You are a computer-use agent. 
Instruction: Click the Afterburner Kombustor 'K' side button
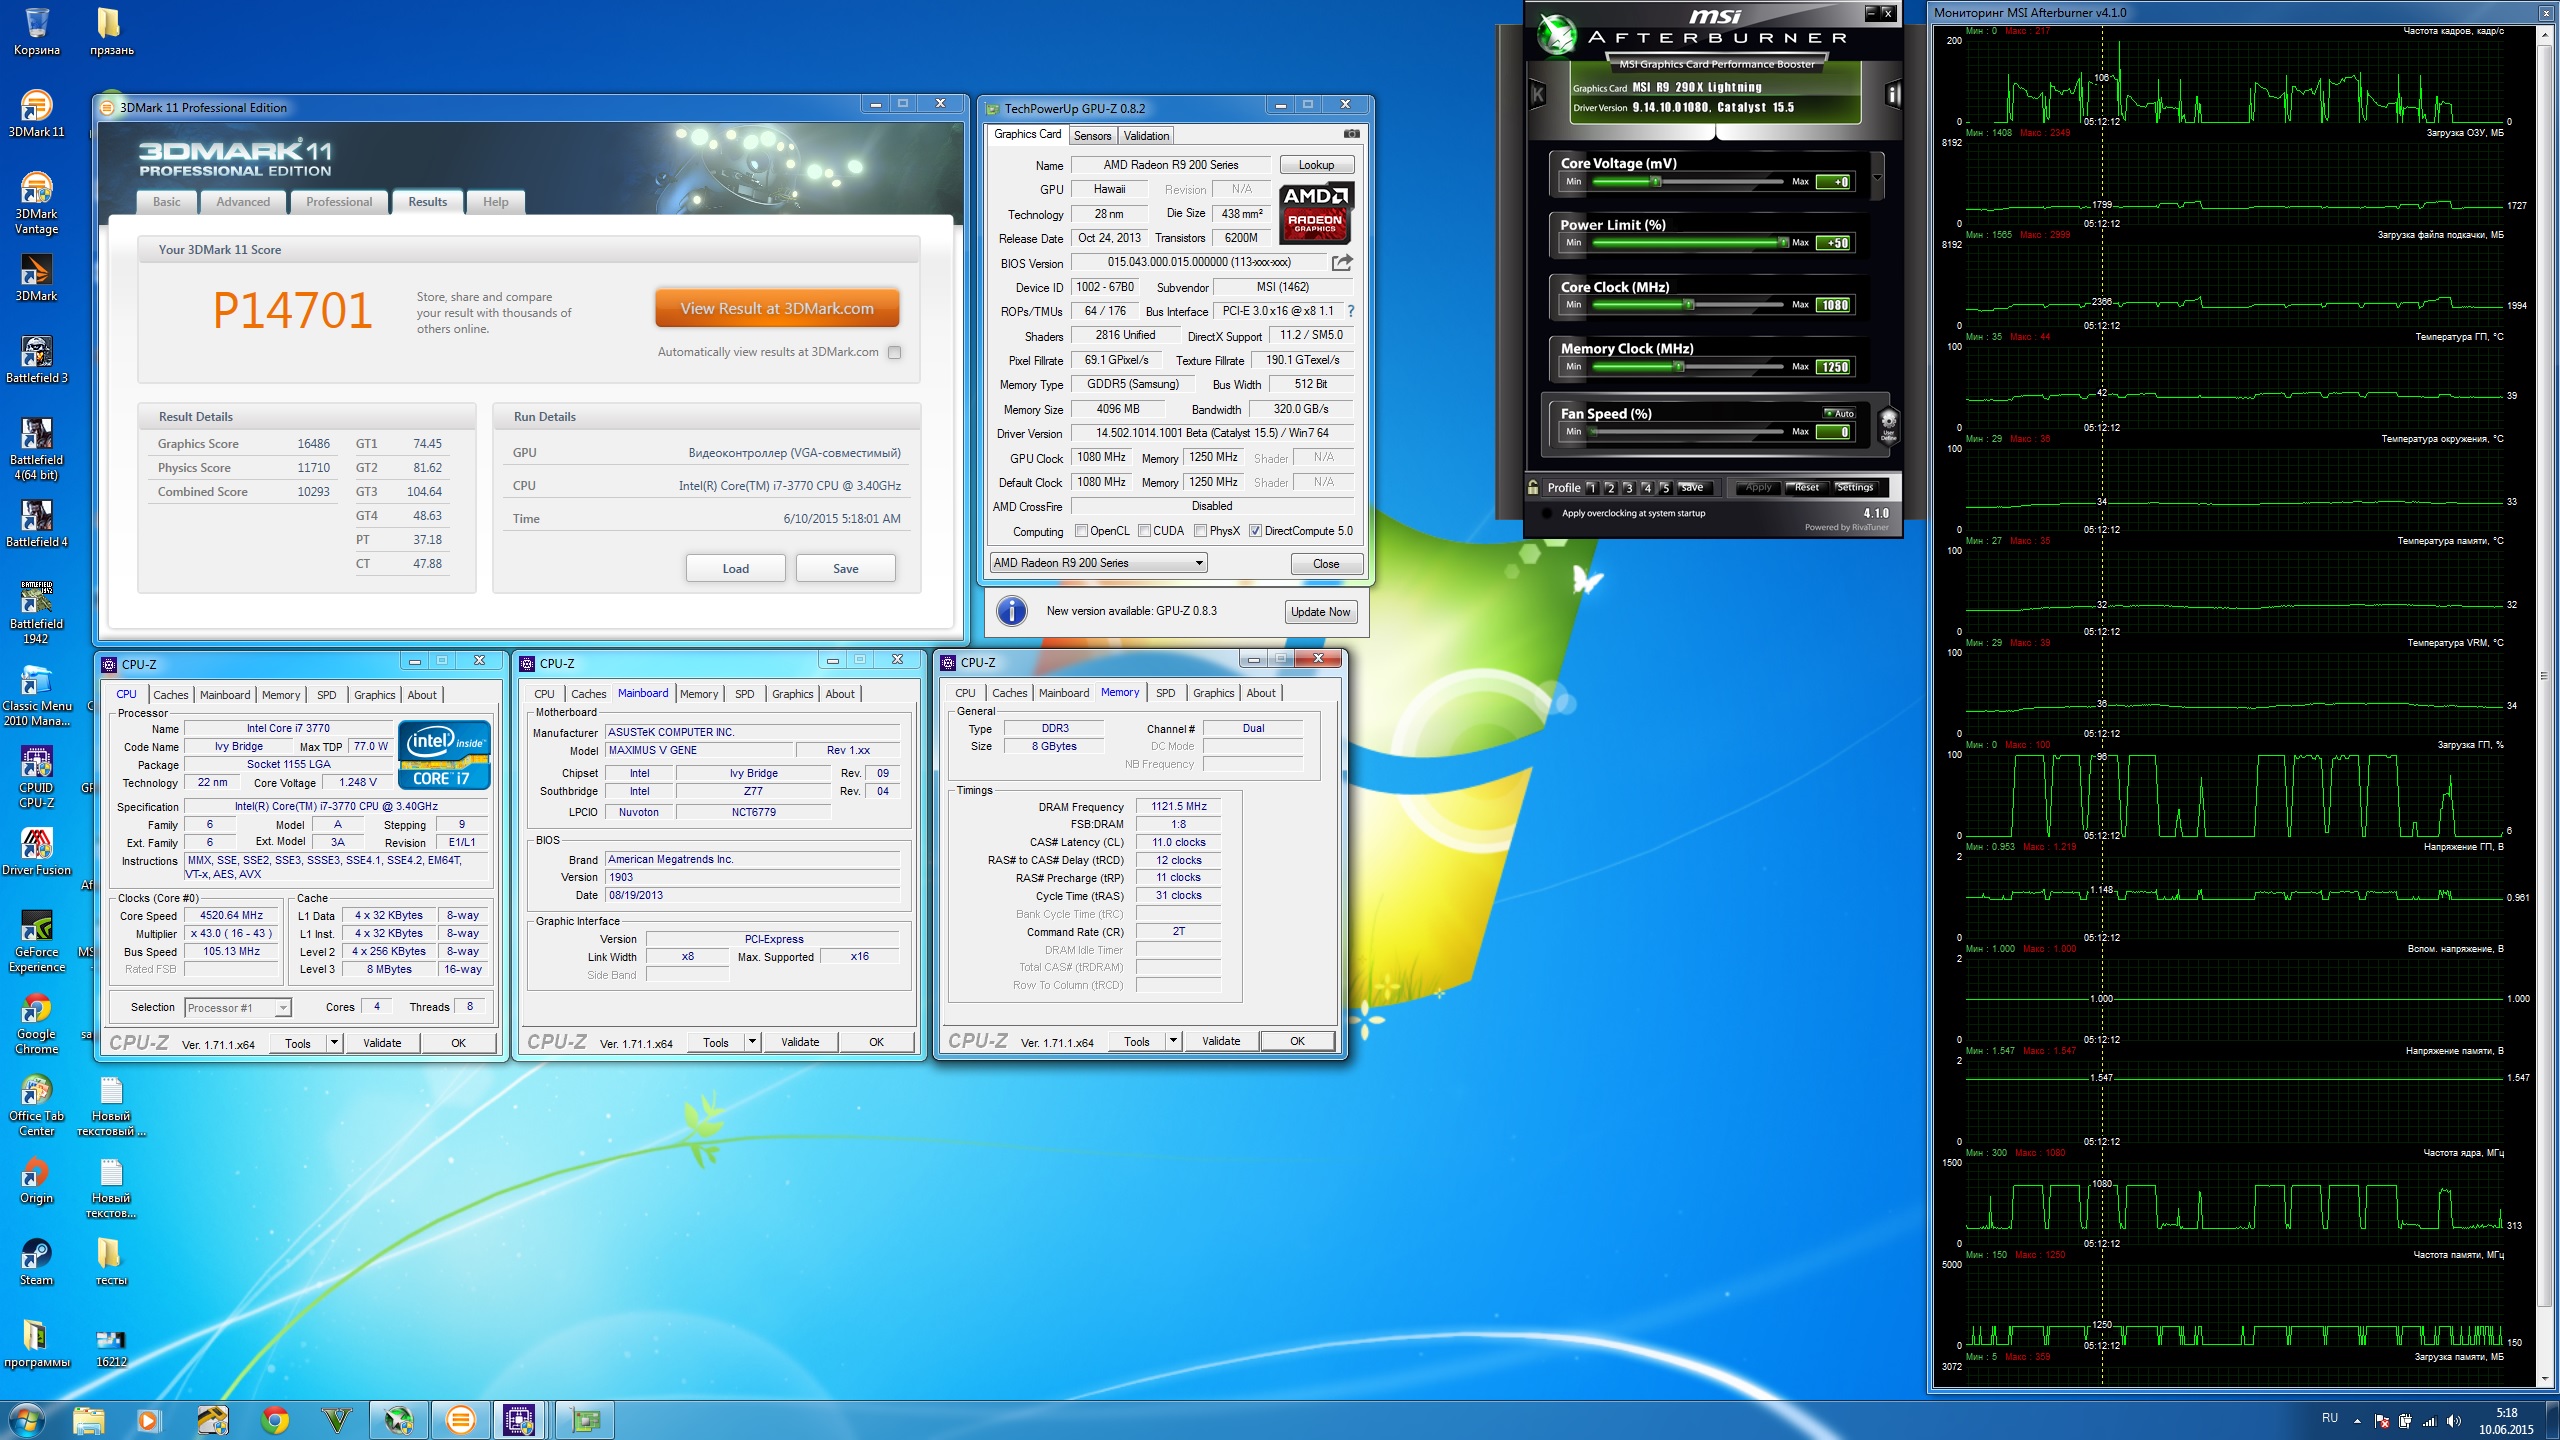pos(1538,95)
